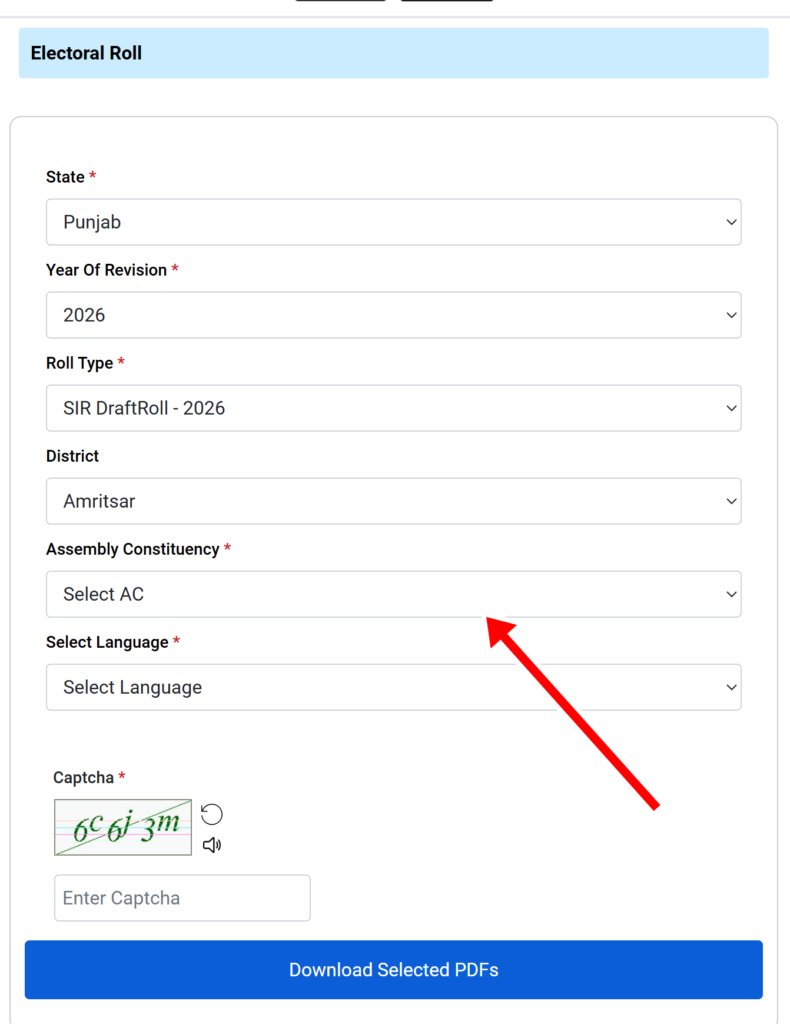Expand the Select Language dropdown
Screen dimensions: 790x1024
pyautogui.click(x=394, y=687)
